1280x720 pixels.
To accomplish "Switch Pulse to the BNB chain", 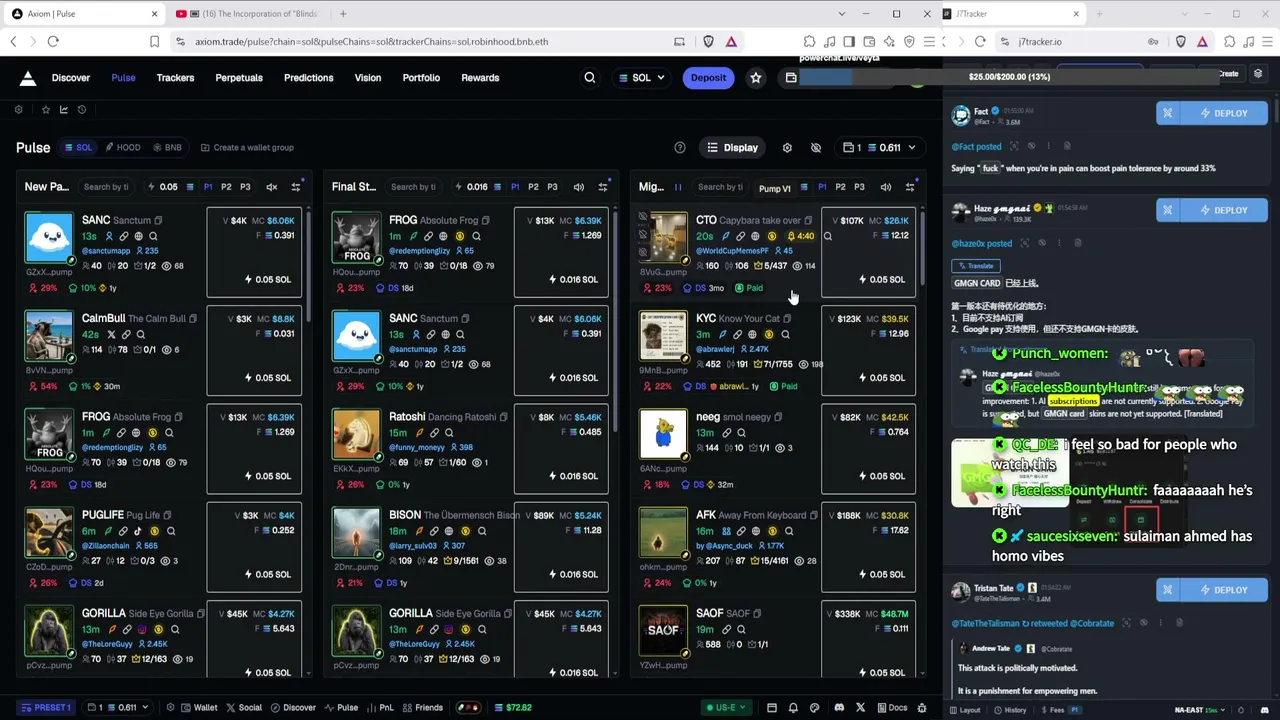I will (167, 148).
